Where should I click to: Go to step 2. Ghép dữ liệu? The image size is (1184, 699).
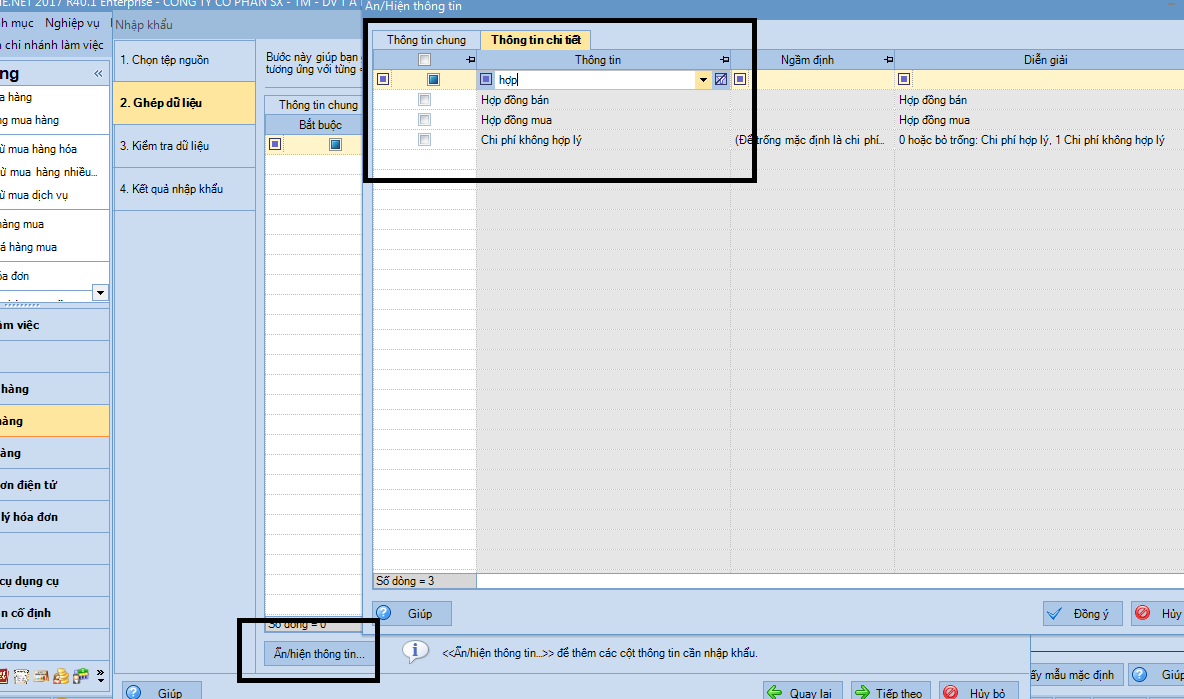pos(184,103)
